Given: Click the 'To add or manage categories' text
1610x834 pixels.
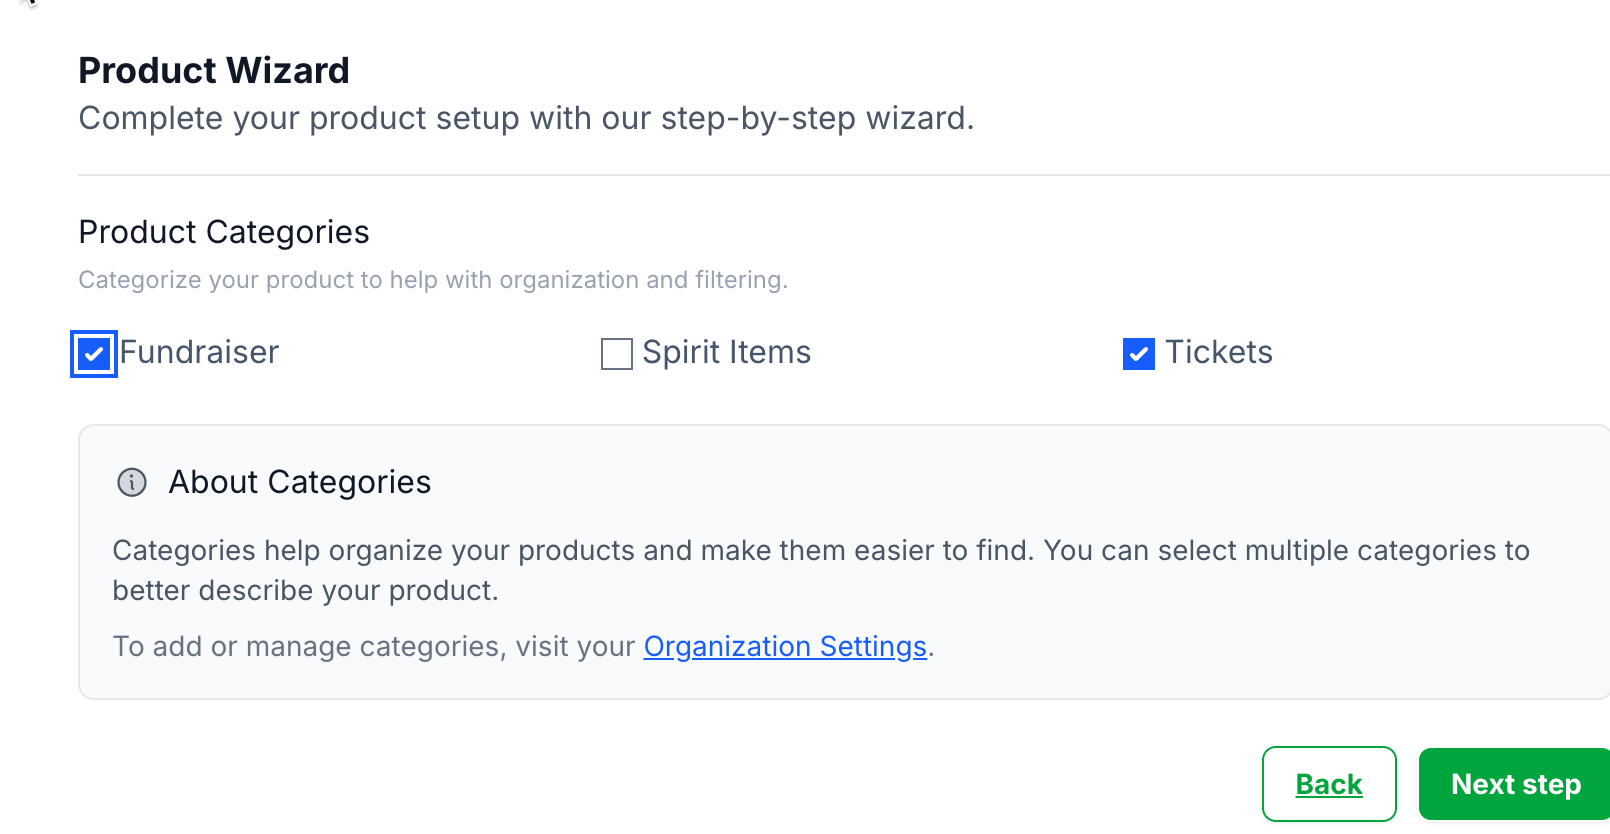Looking at the screenshot, I should click(373, 647).
